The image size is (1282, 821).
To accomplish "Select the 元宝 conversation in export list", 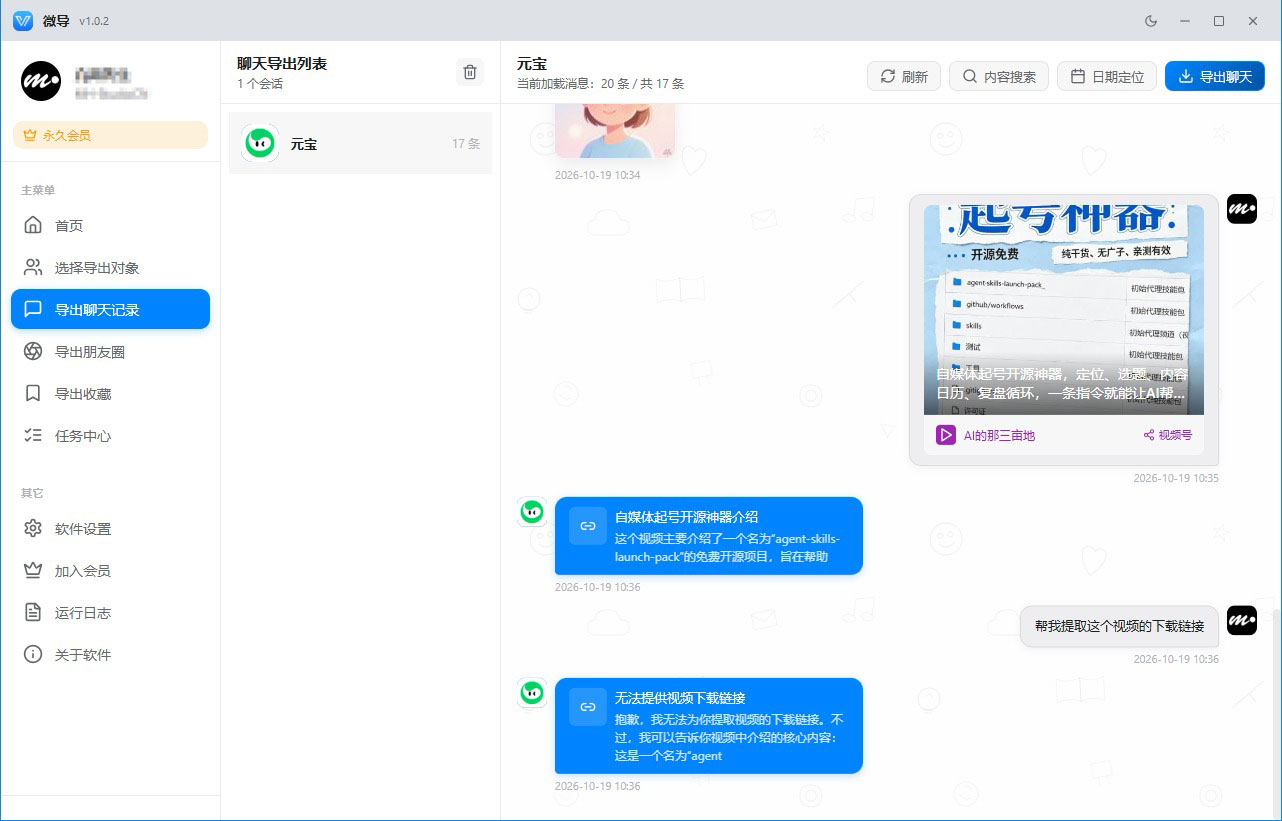I will pos(360,143).
